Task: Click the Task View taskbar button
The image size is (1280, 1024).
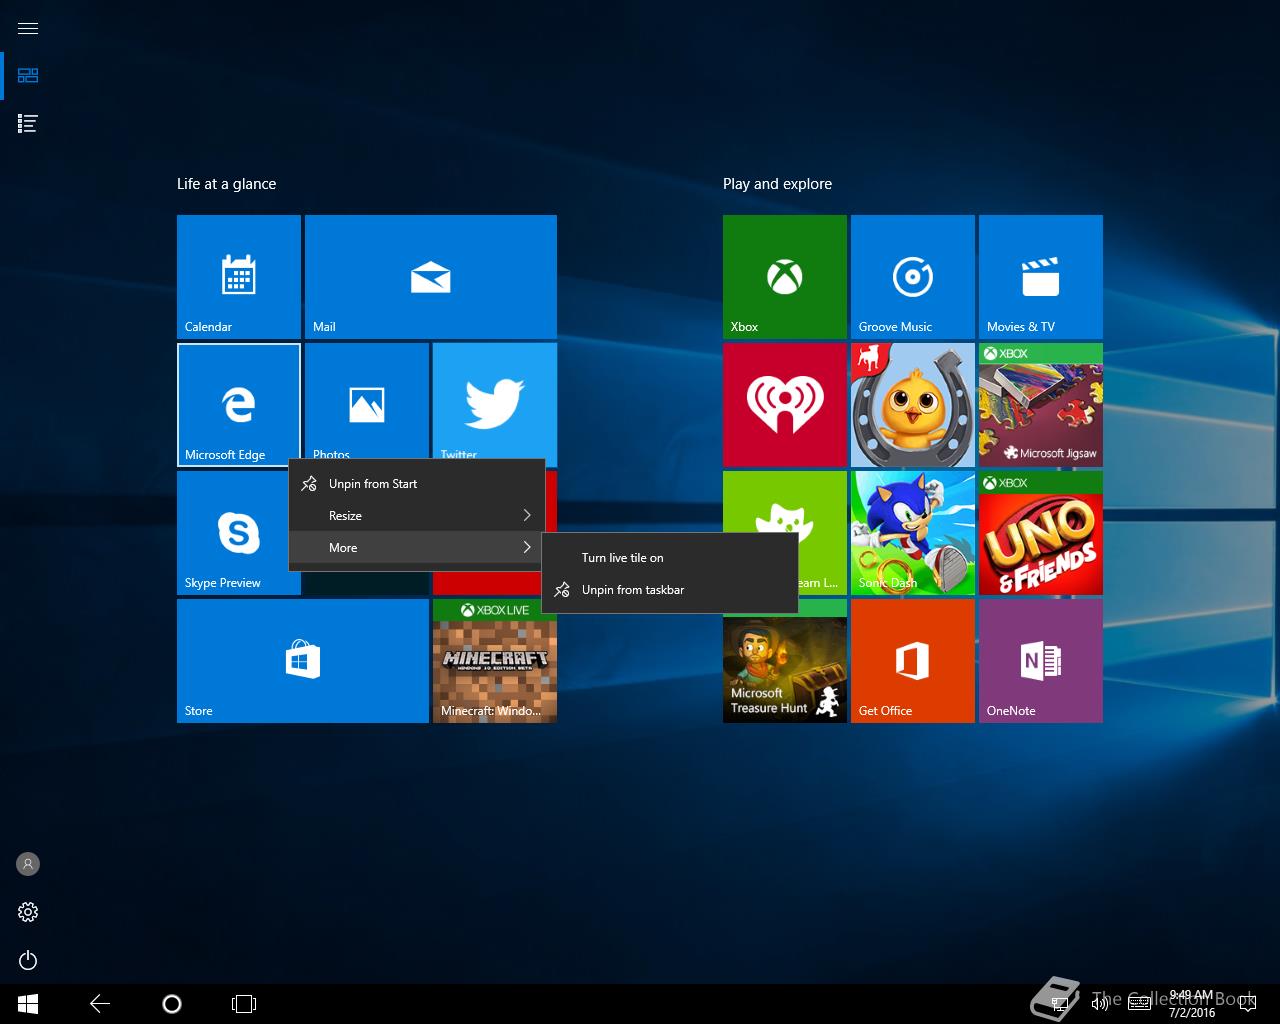Action: coord(244,1004)
